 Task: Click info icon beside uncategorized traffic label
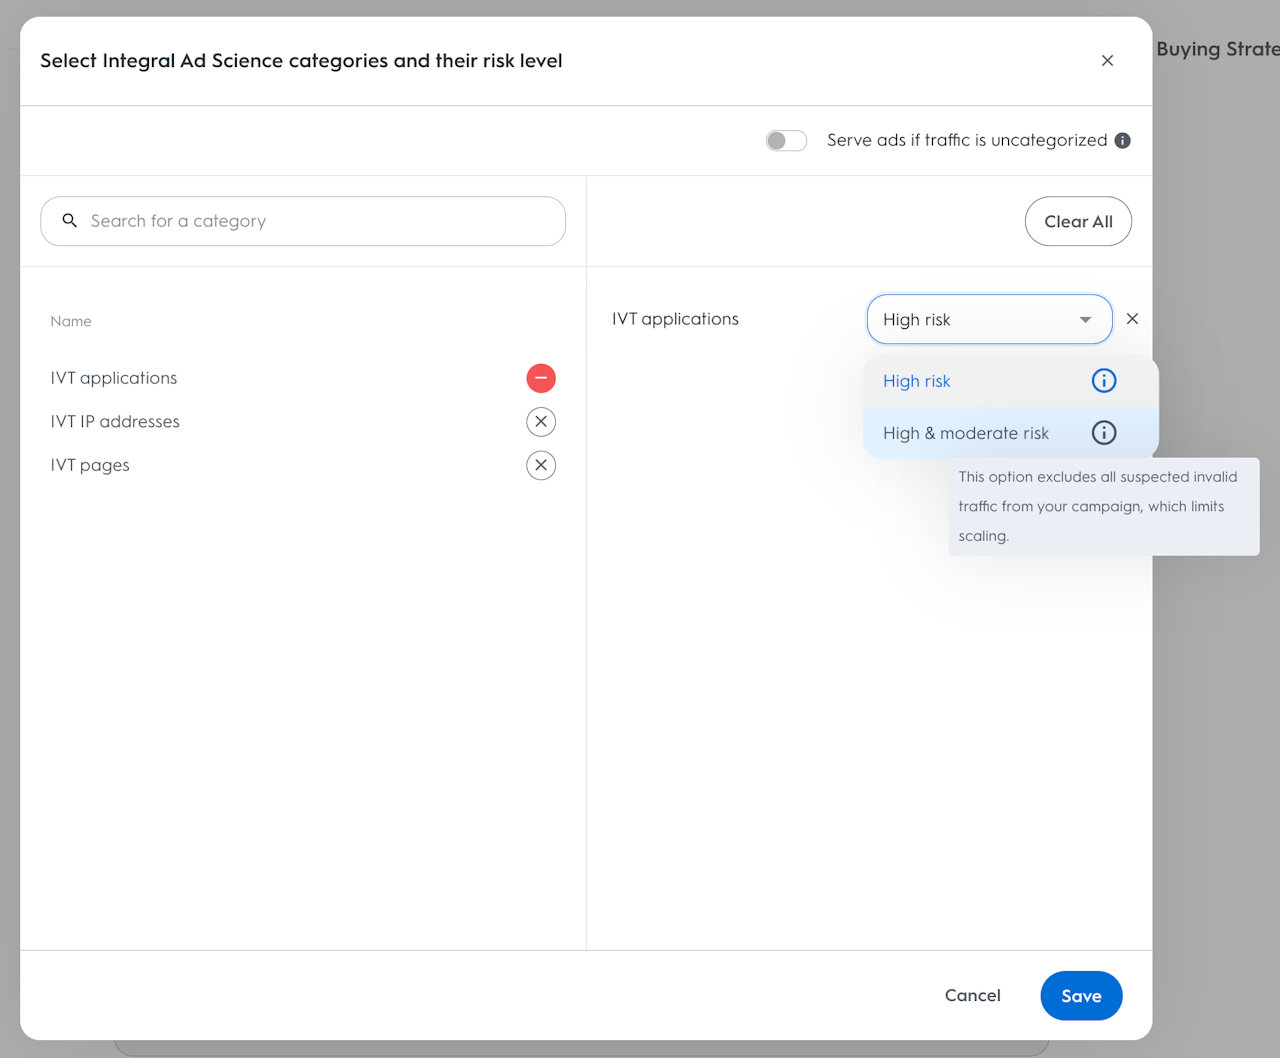click(x=1123, y=141)
